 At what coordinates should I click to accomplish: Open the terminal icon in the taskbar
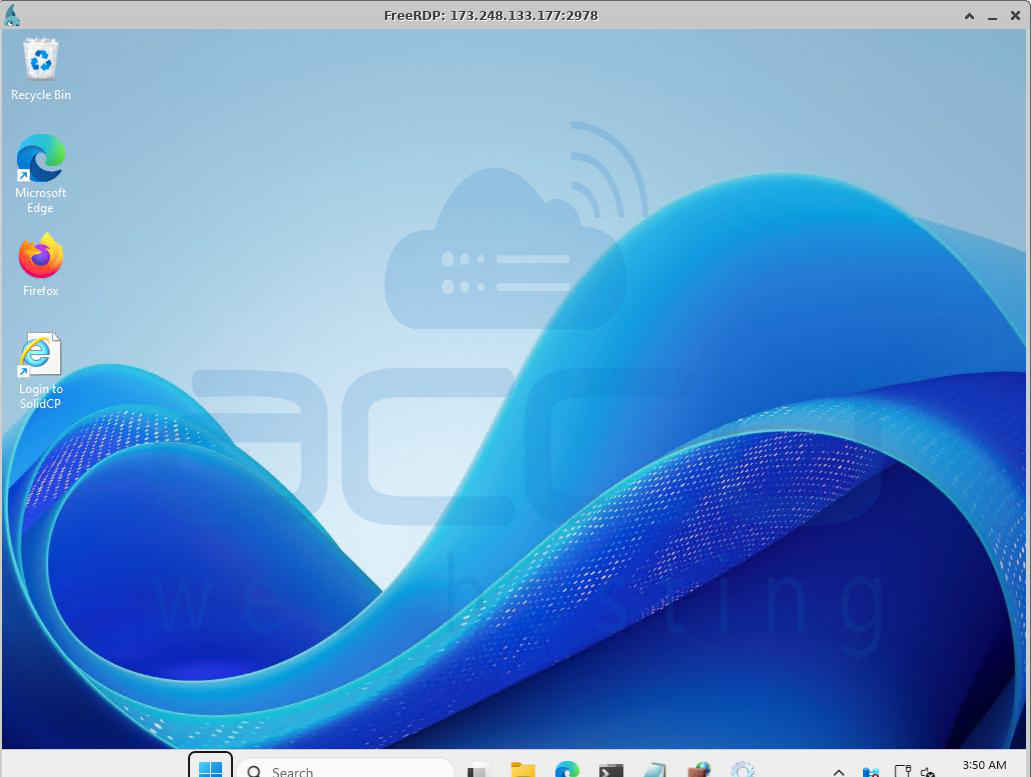tap(611, 770)
